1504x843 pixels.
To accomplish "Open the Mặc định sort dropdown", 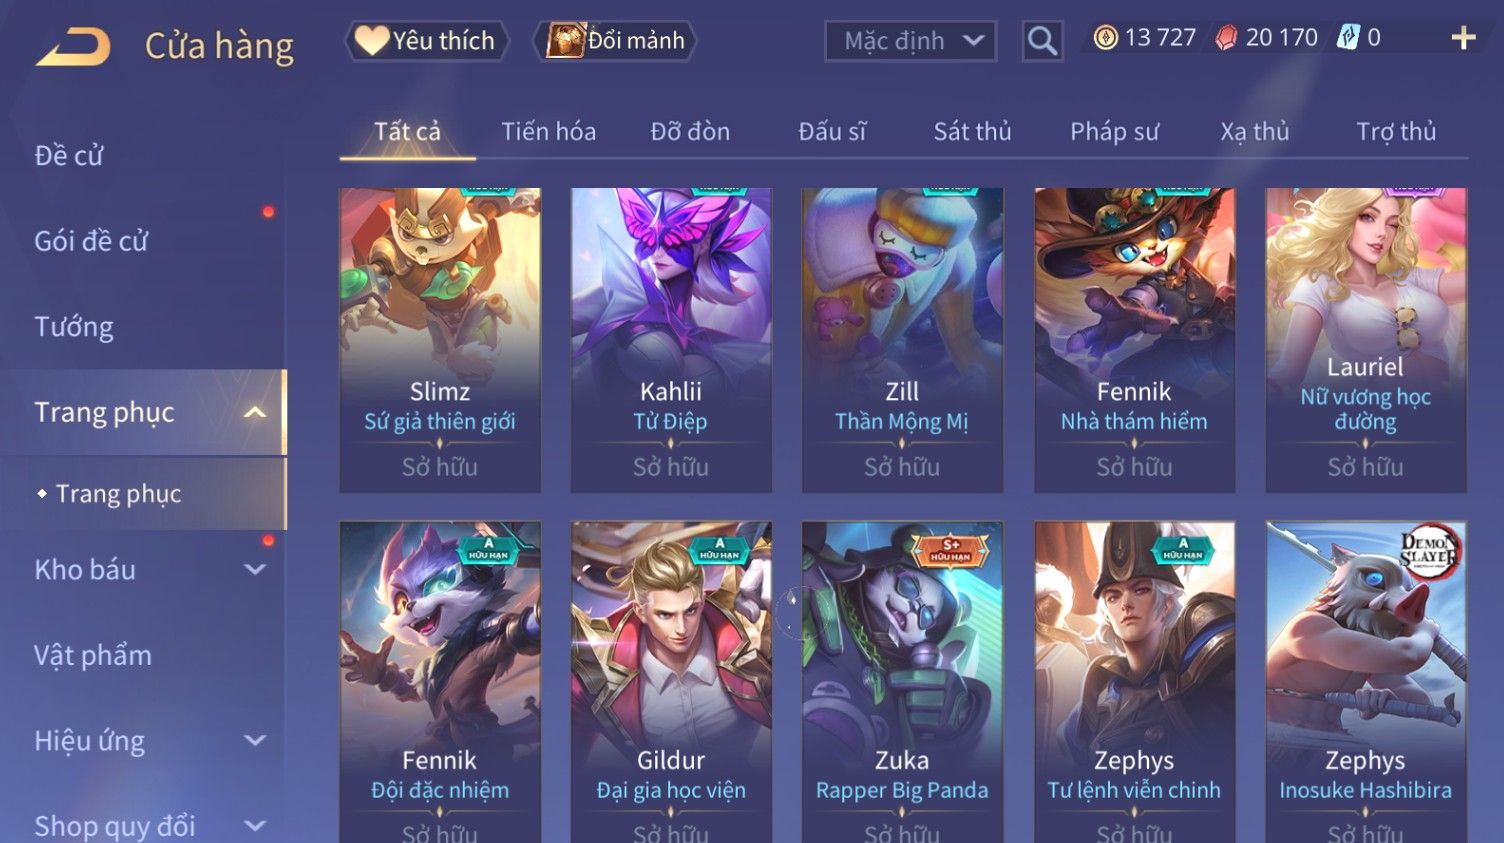I will (910, 41).
